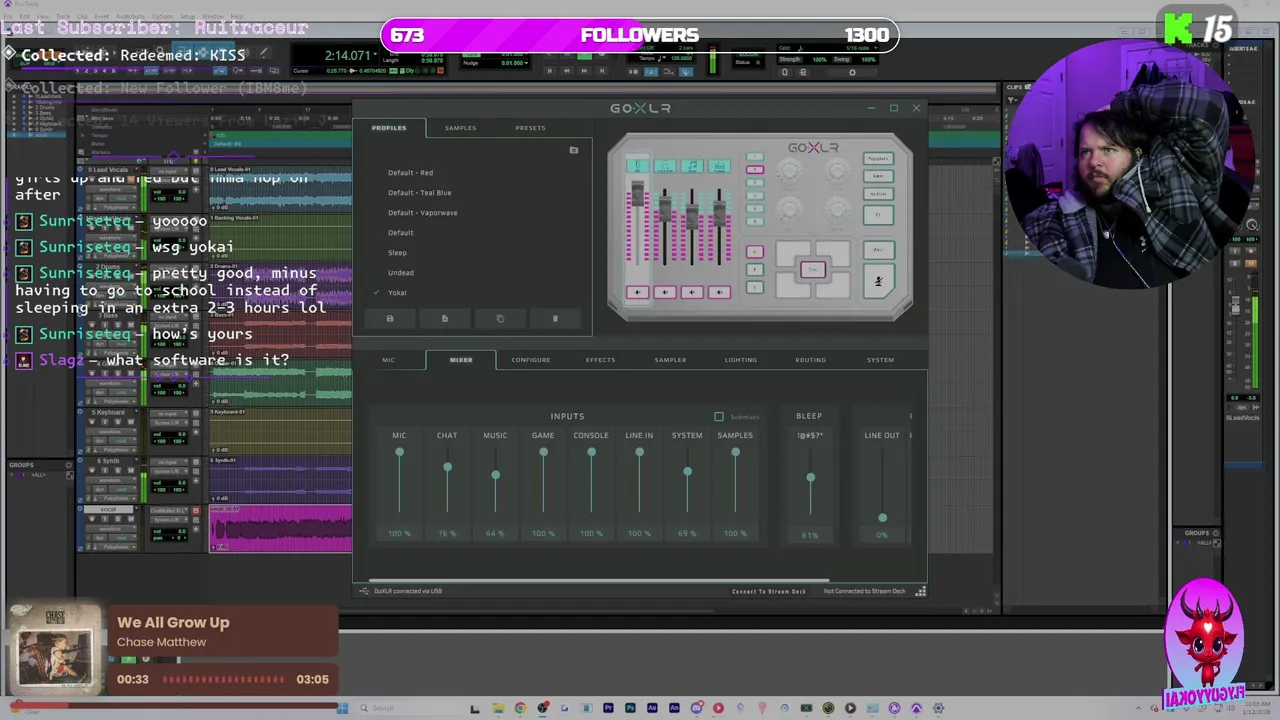This screenshot has width=1280, height=720.
Task: Toggle the Hardtune effect button on device
Action: (x=879, y=194)
